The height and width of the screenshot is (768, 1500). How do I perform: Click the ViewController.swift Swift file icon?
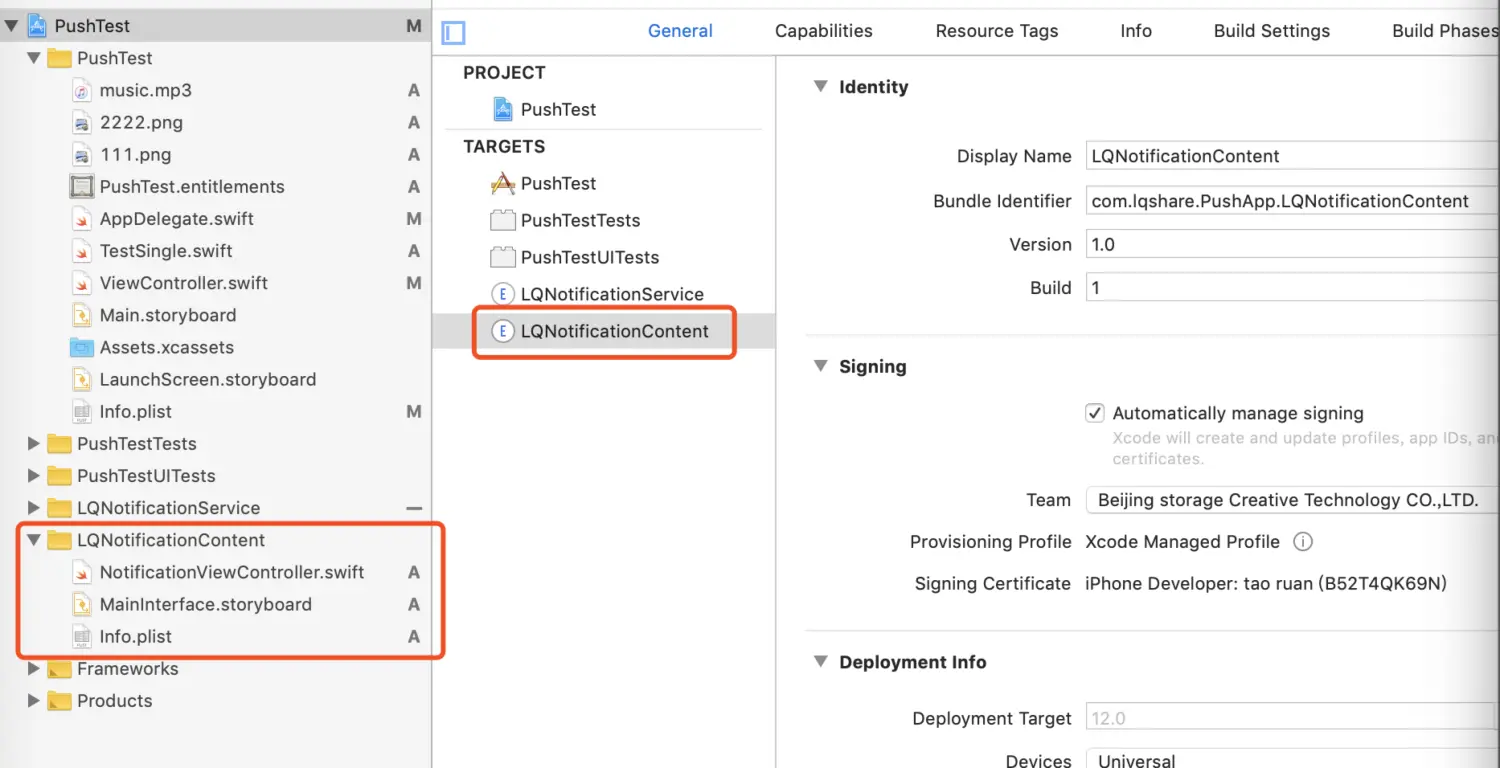82,283
